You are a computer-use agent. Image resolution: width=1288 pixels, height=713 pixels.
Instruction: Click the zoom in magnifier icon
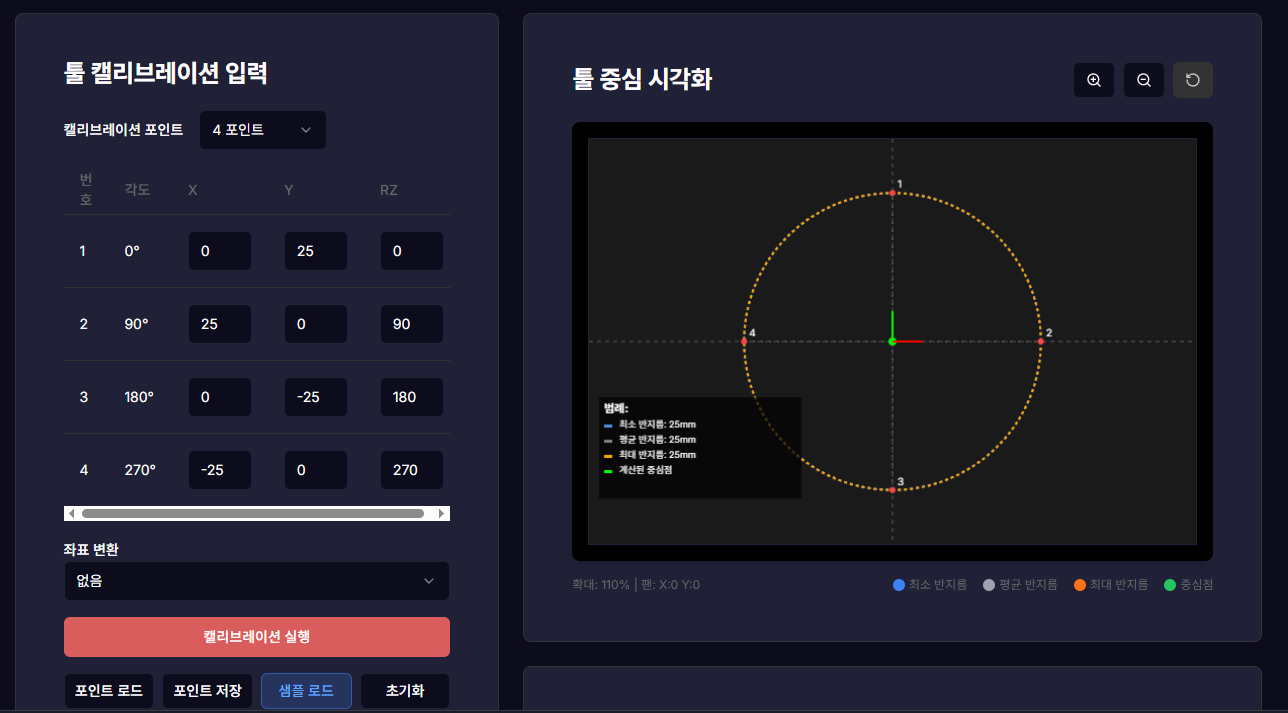(x=1093, y=80)
